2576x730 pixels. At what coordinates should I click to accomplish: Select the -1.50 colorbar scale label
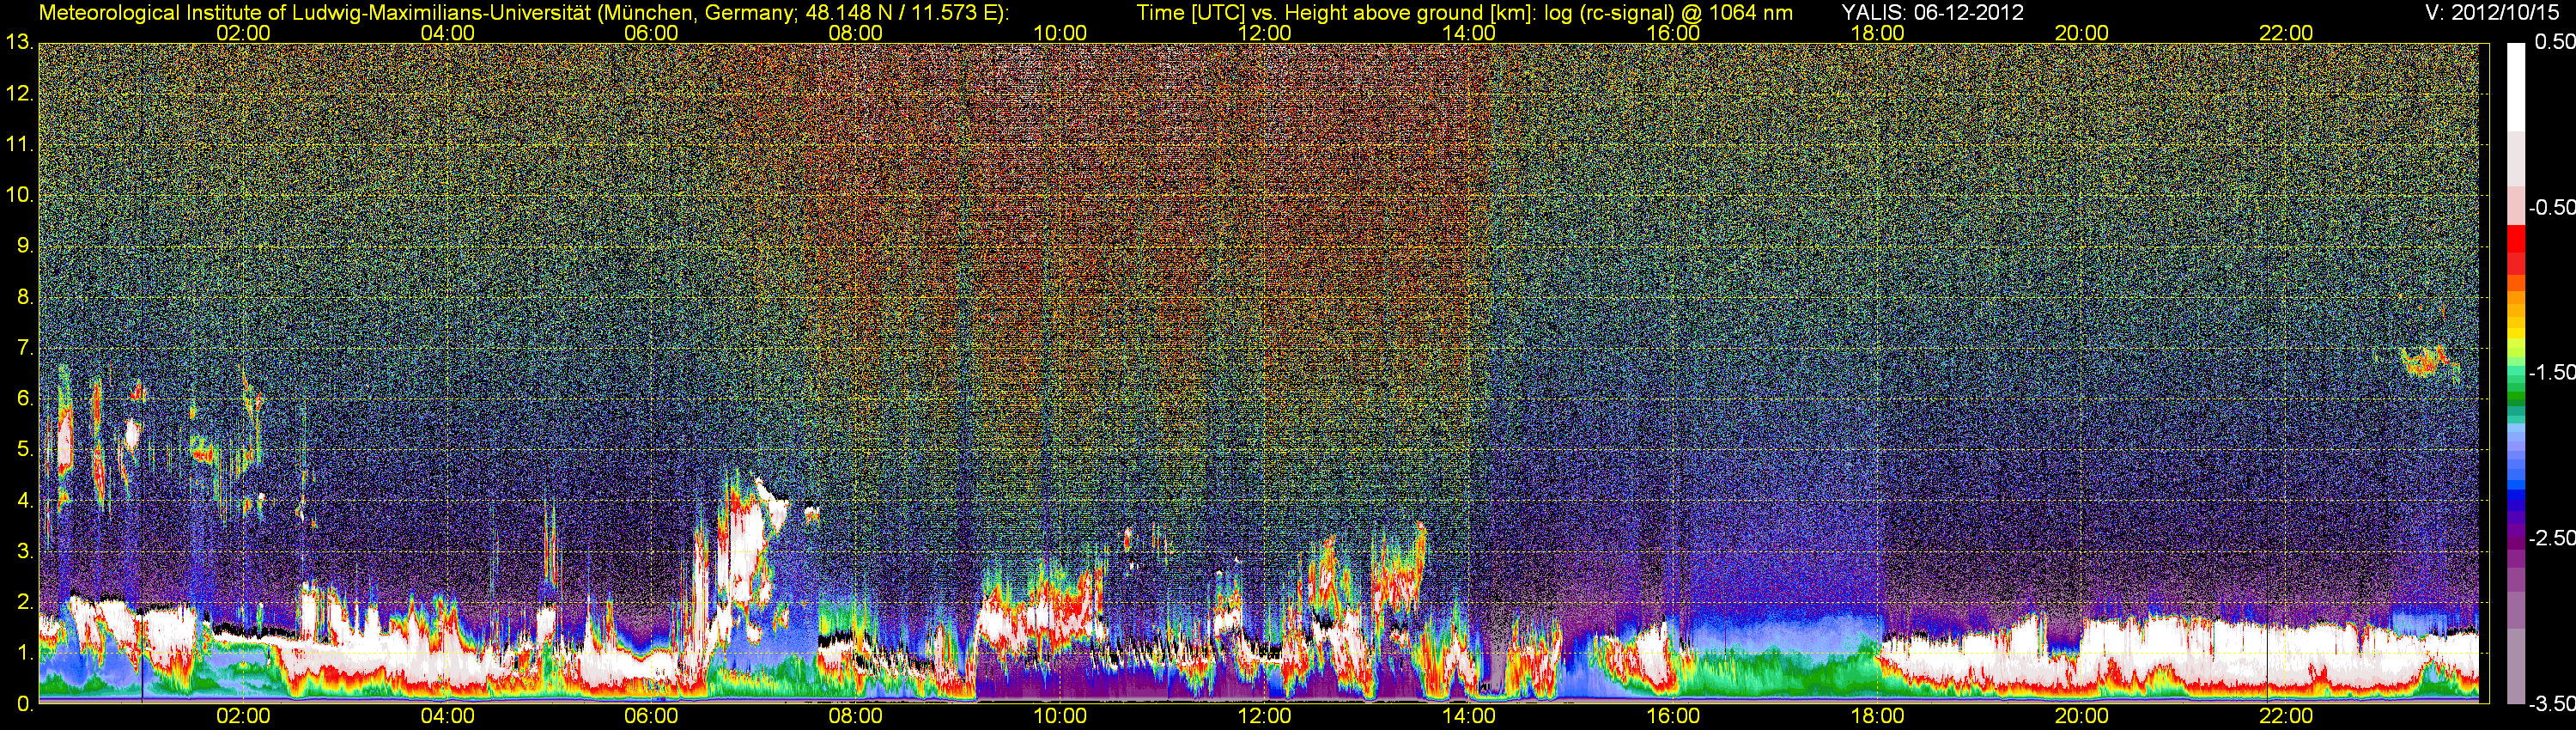2551,372
